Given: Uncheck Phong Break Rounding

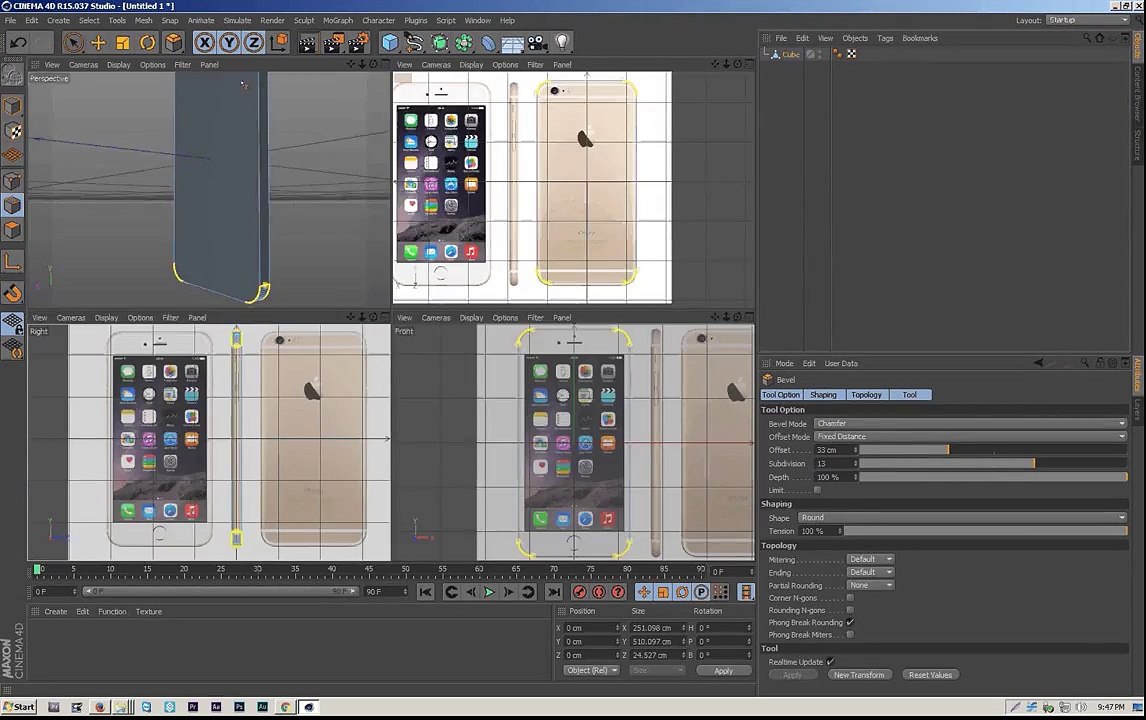Looking at the screenshot, I should pos(850,623).
